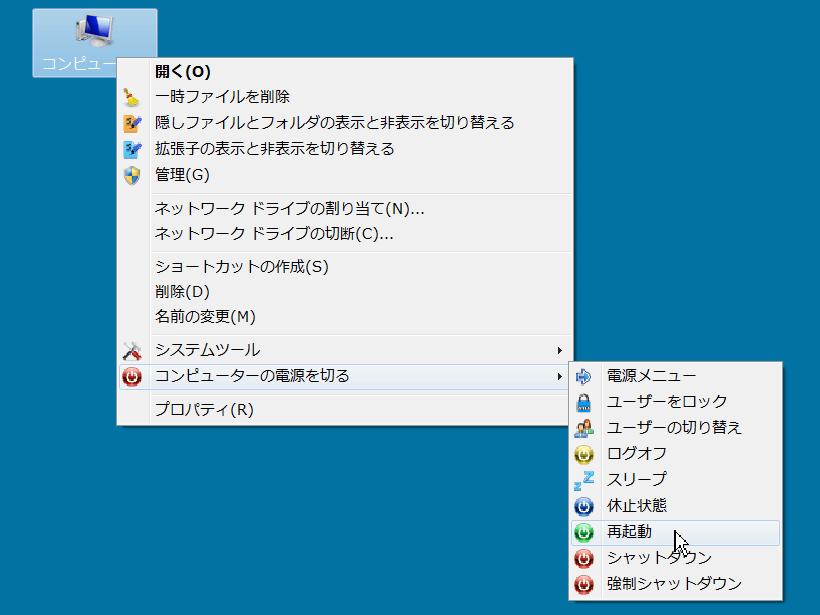
Task: Click the shield icon next to 管理(G)
Action: 132,175
